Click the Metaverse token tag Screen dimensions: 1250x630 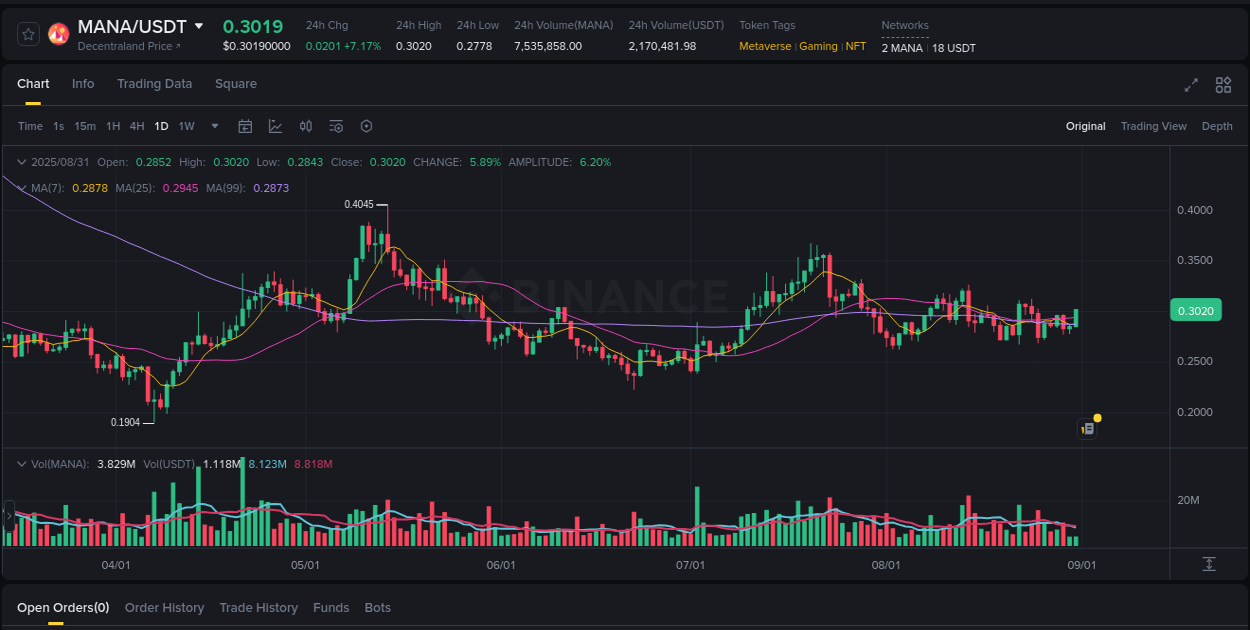pos(765,46)
